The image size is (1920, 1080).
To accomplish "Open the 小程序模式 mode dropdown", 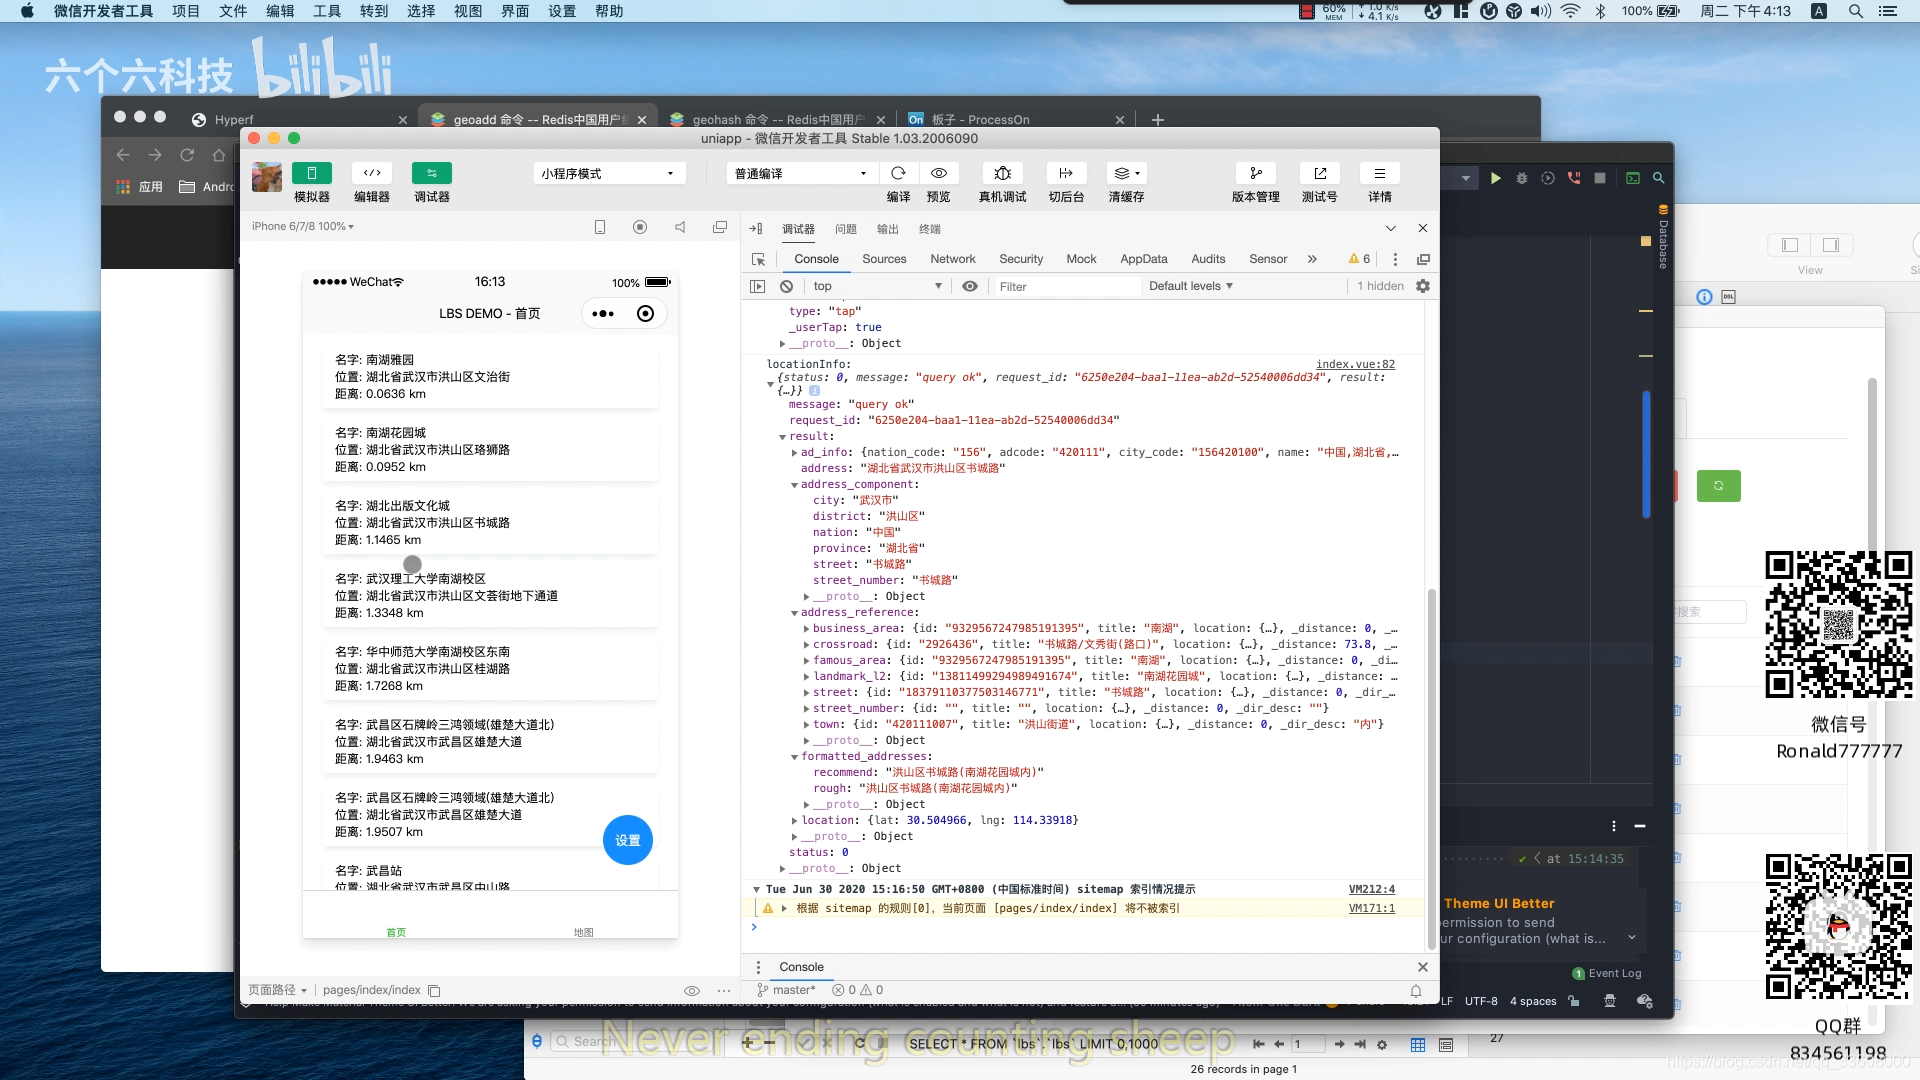I will click(608, 173).
